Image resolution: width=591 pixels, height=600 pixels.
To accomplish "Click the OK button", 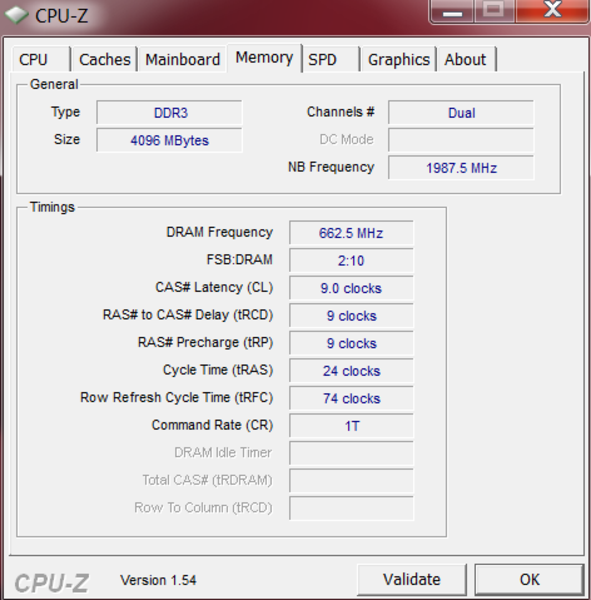I will pos(529,579).
